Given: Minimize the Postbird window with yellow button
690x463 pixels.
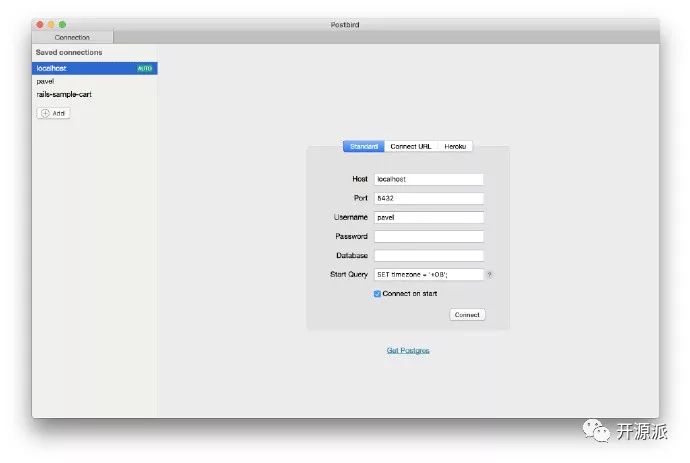Looking at the screenshot, I should point(51,25).
